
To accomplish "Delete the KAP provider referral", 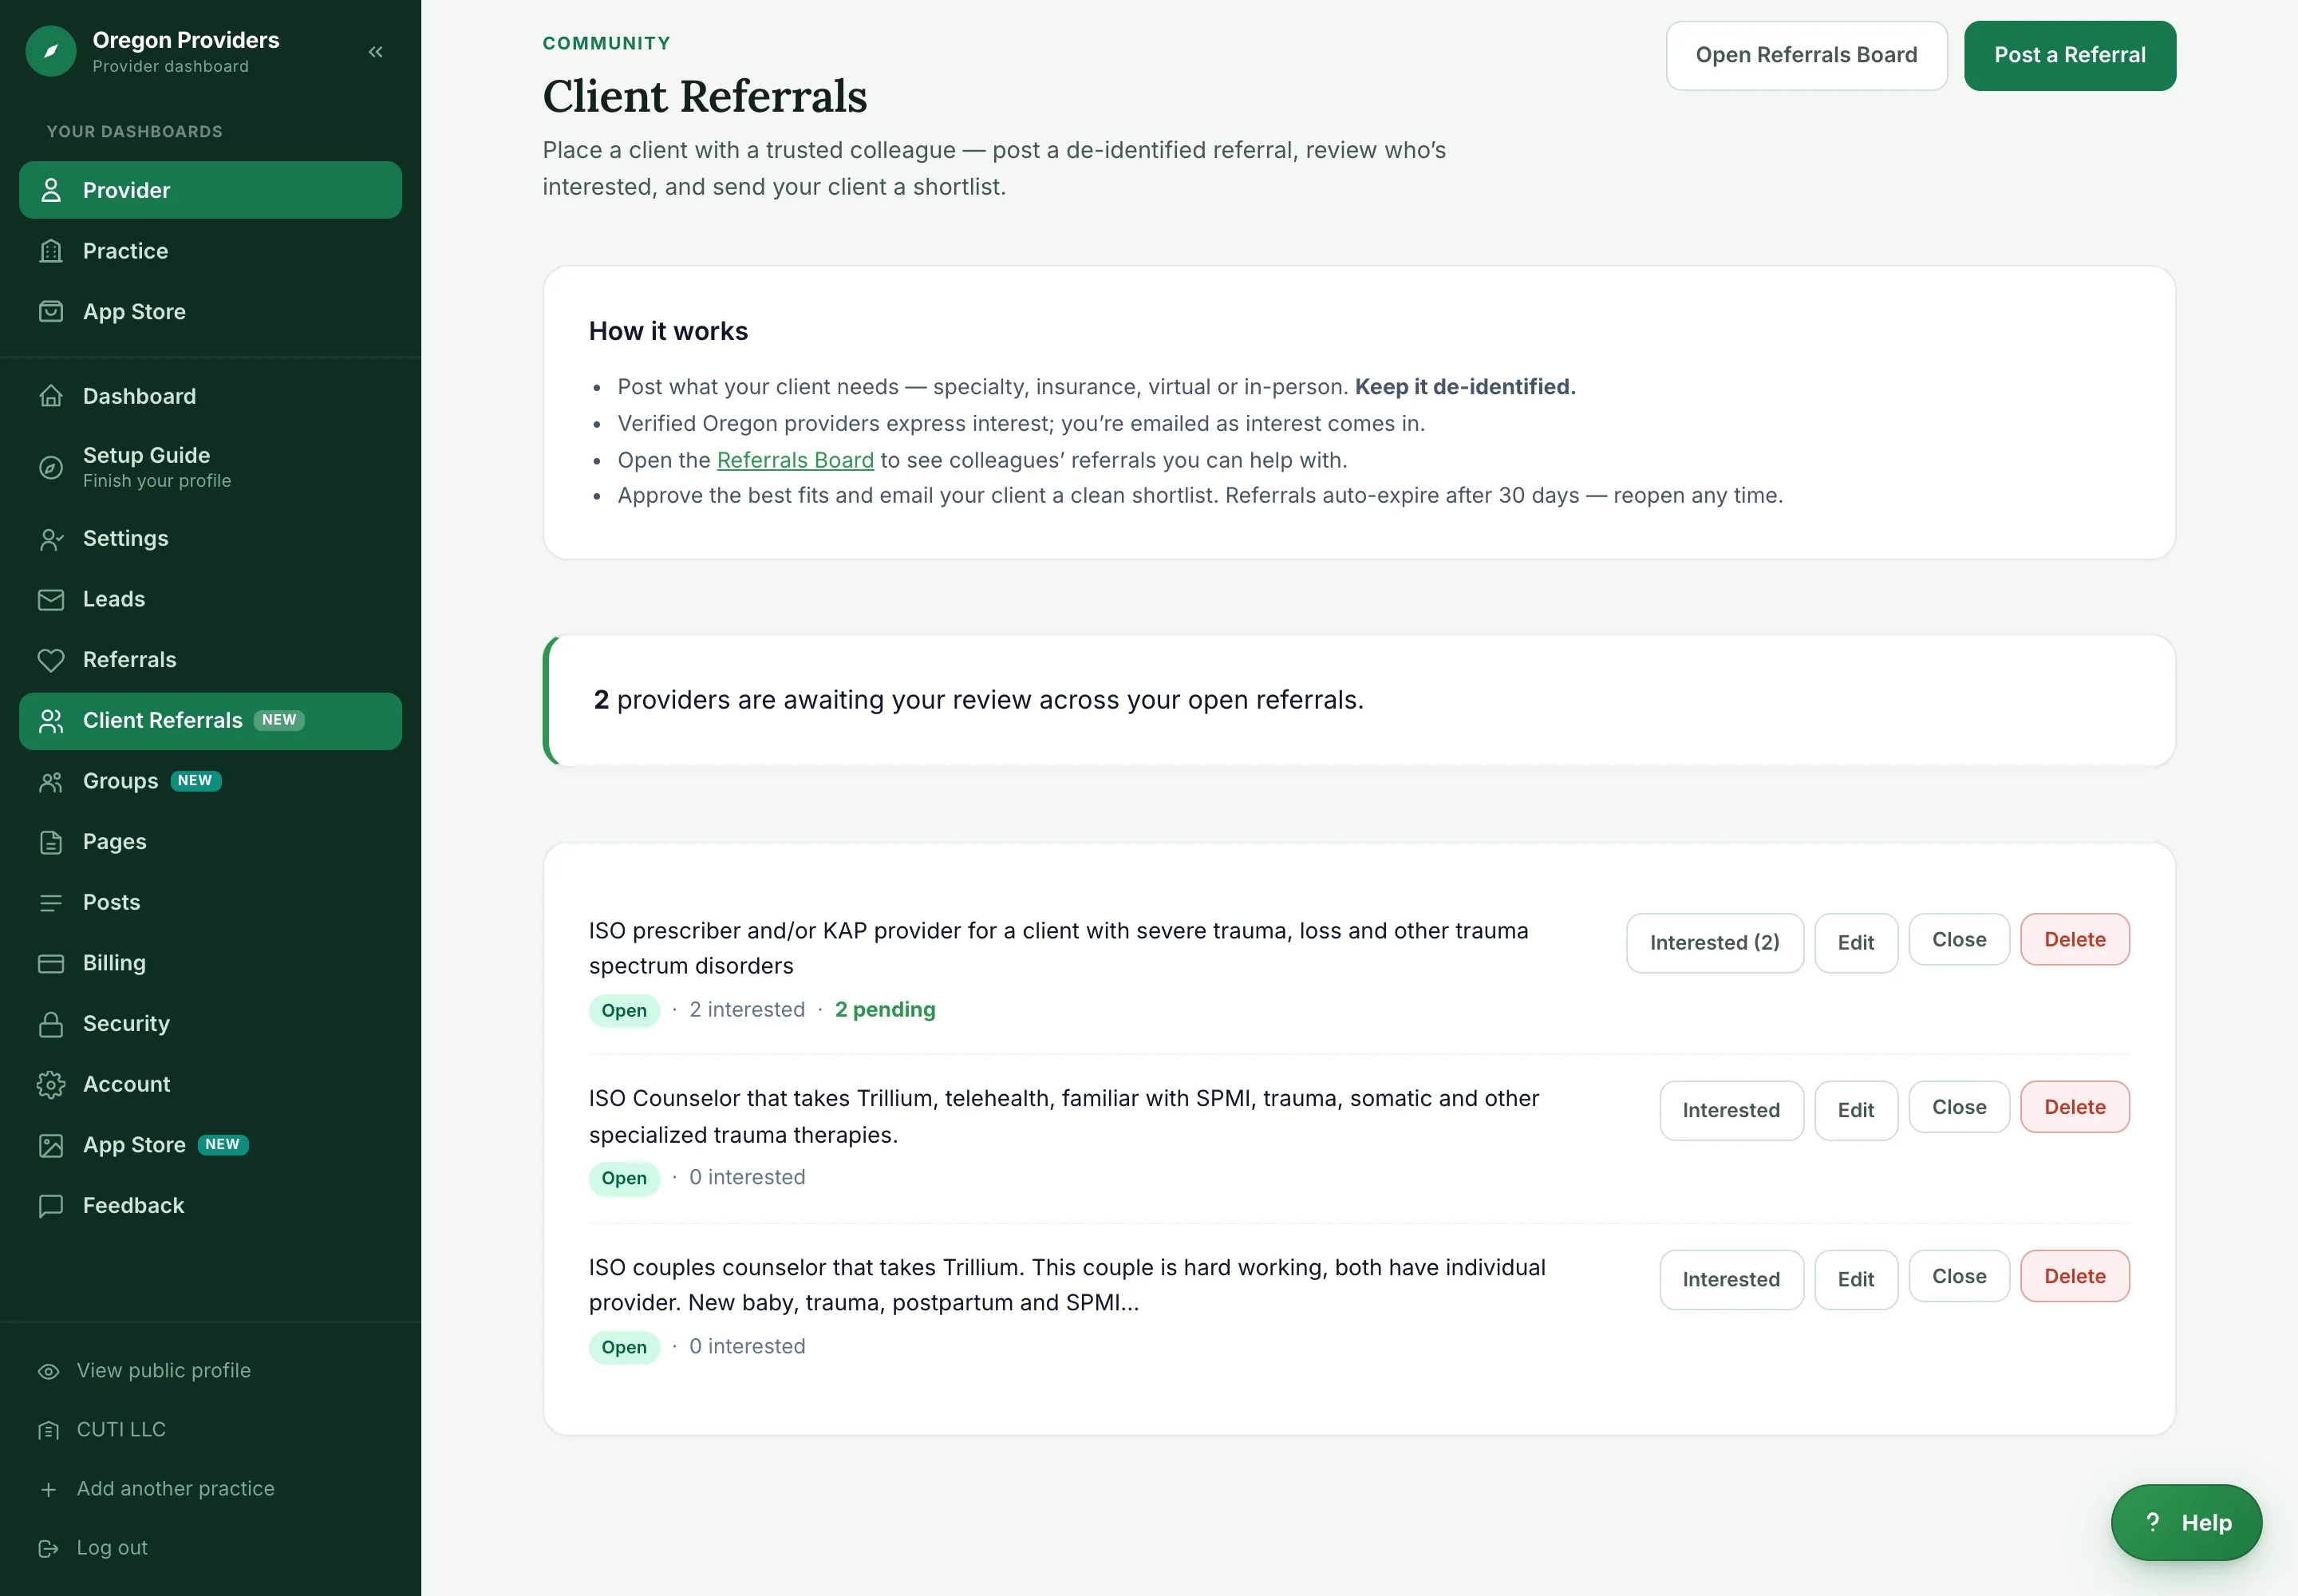I will [2074, 940].
